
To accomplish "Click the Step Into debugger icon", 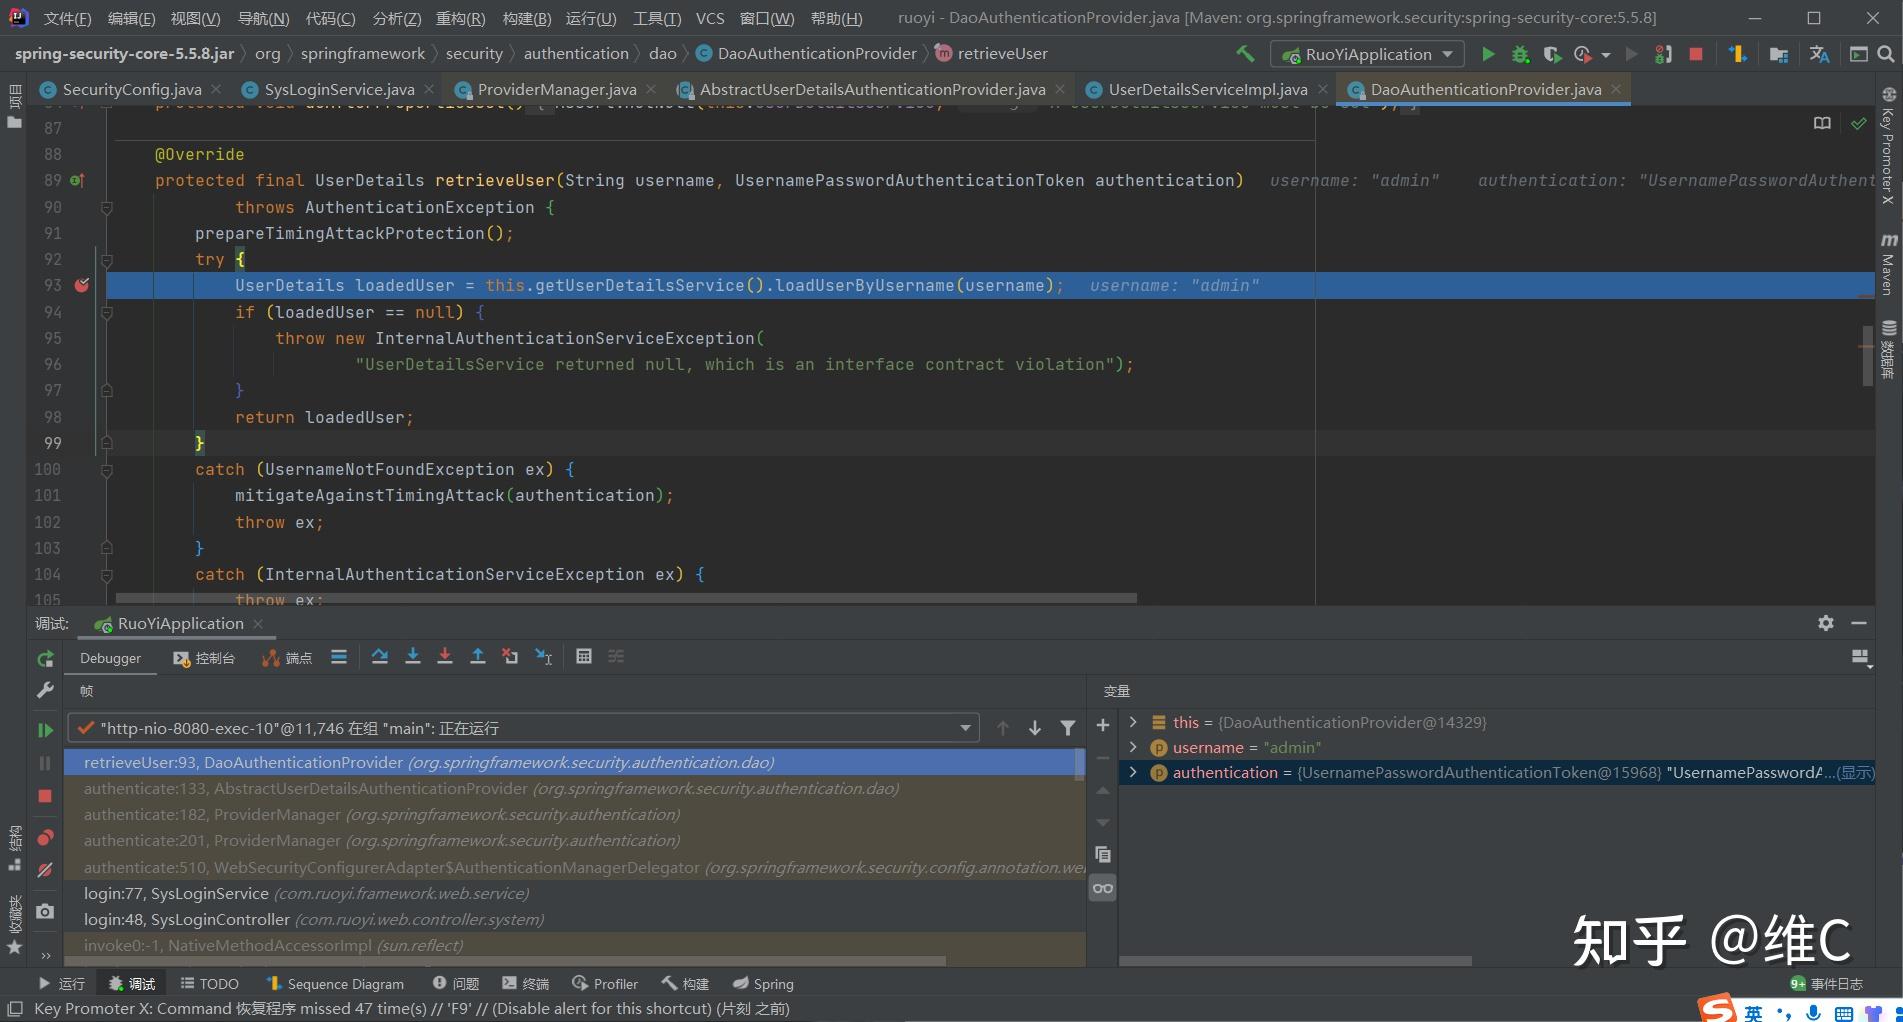I will pyautogui.click(x=413, y=657).
